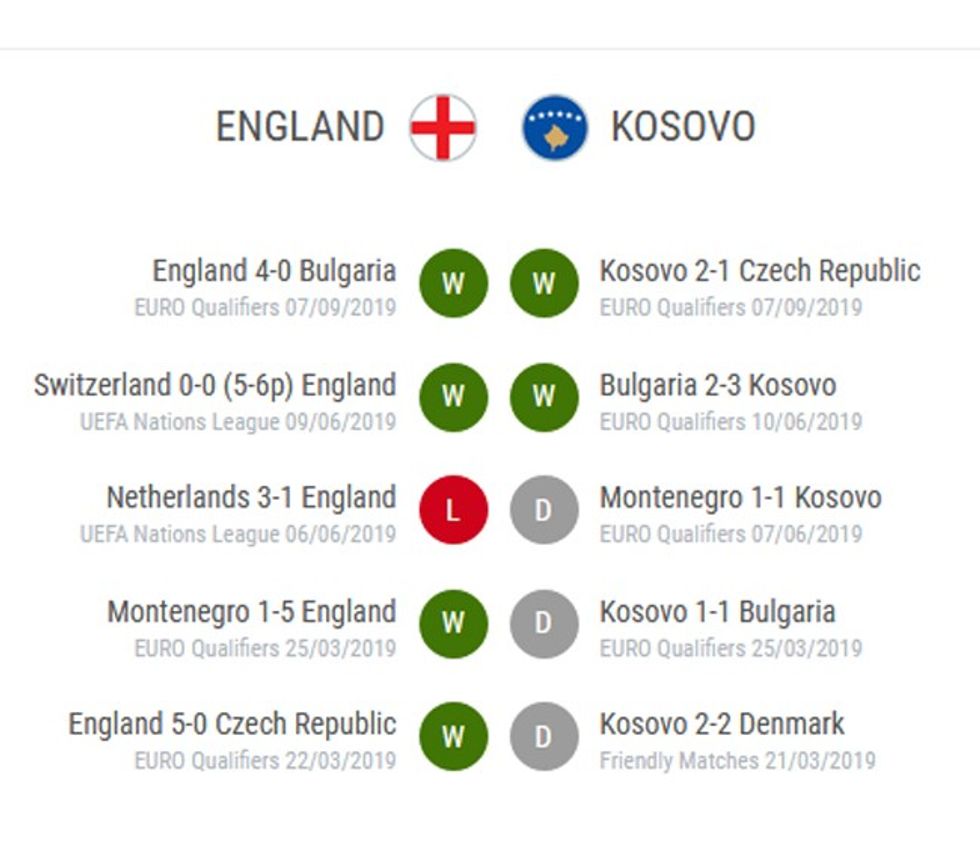Click Kosovo's D badge for Denmark match

point(544,737)
